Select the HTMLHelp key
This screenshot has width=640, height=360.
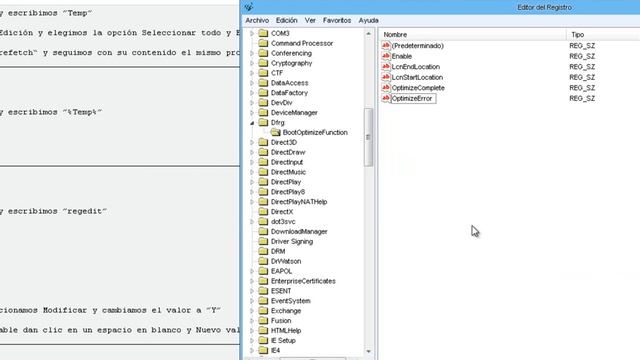[286, 331]
